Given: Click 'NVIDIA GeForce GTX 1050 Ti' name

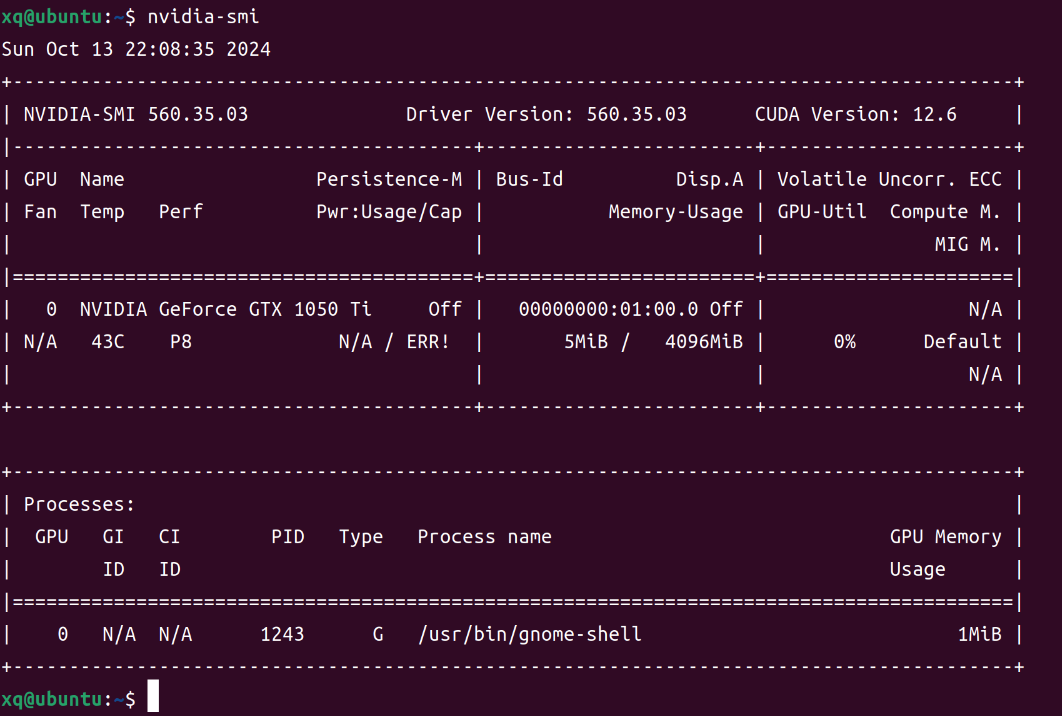Looking at the screenshot, I should pyautogui.click(x=226, y=309).
